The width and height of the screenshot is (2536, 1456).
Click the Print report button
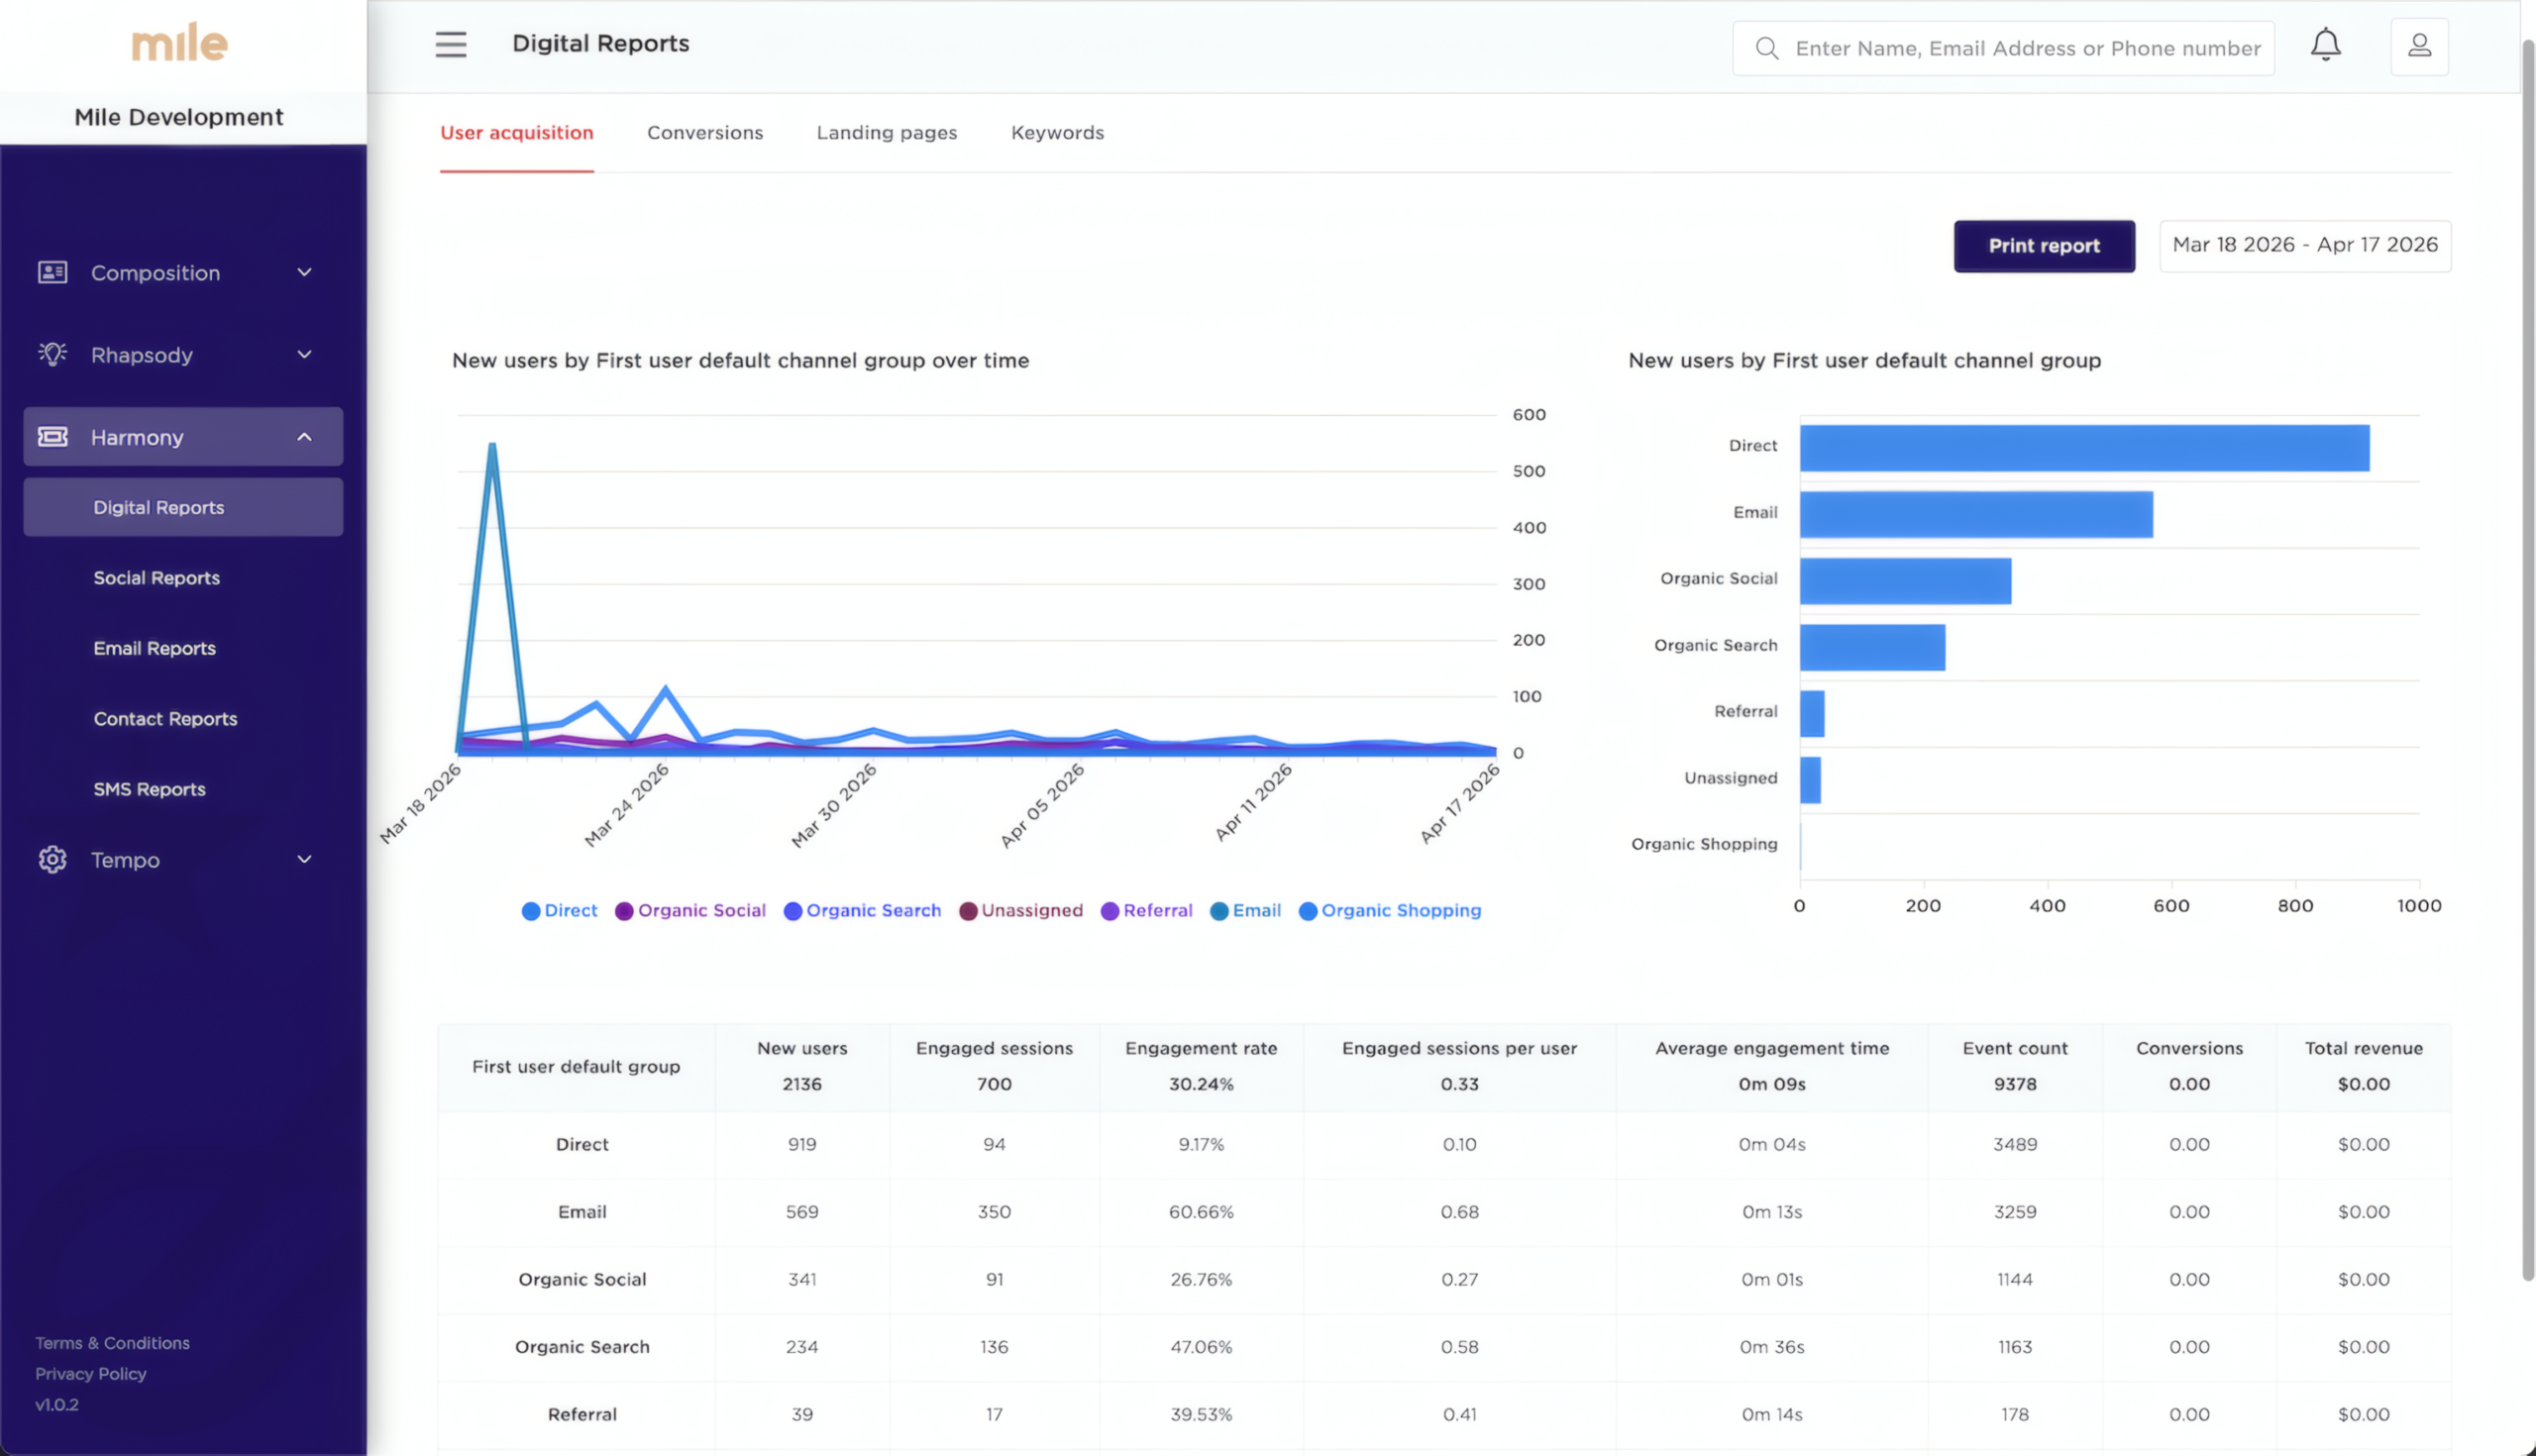[x=2043, y=246]
